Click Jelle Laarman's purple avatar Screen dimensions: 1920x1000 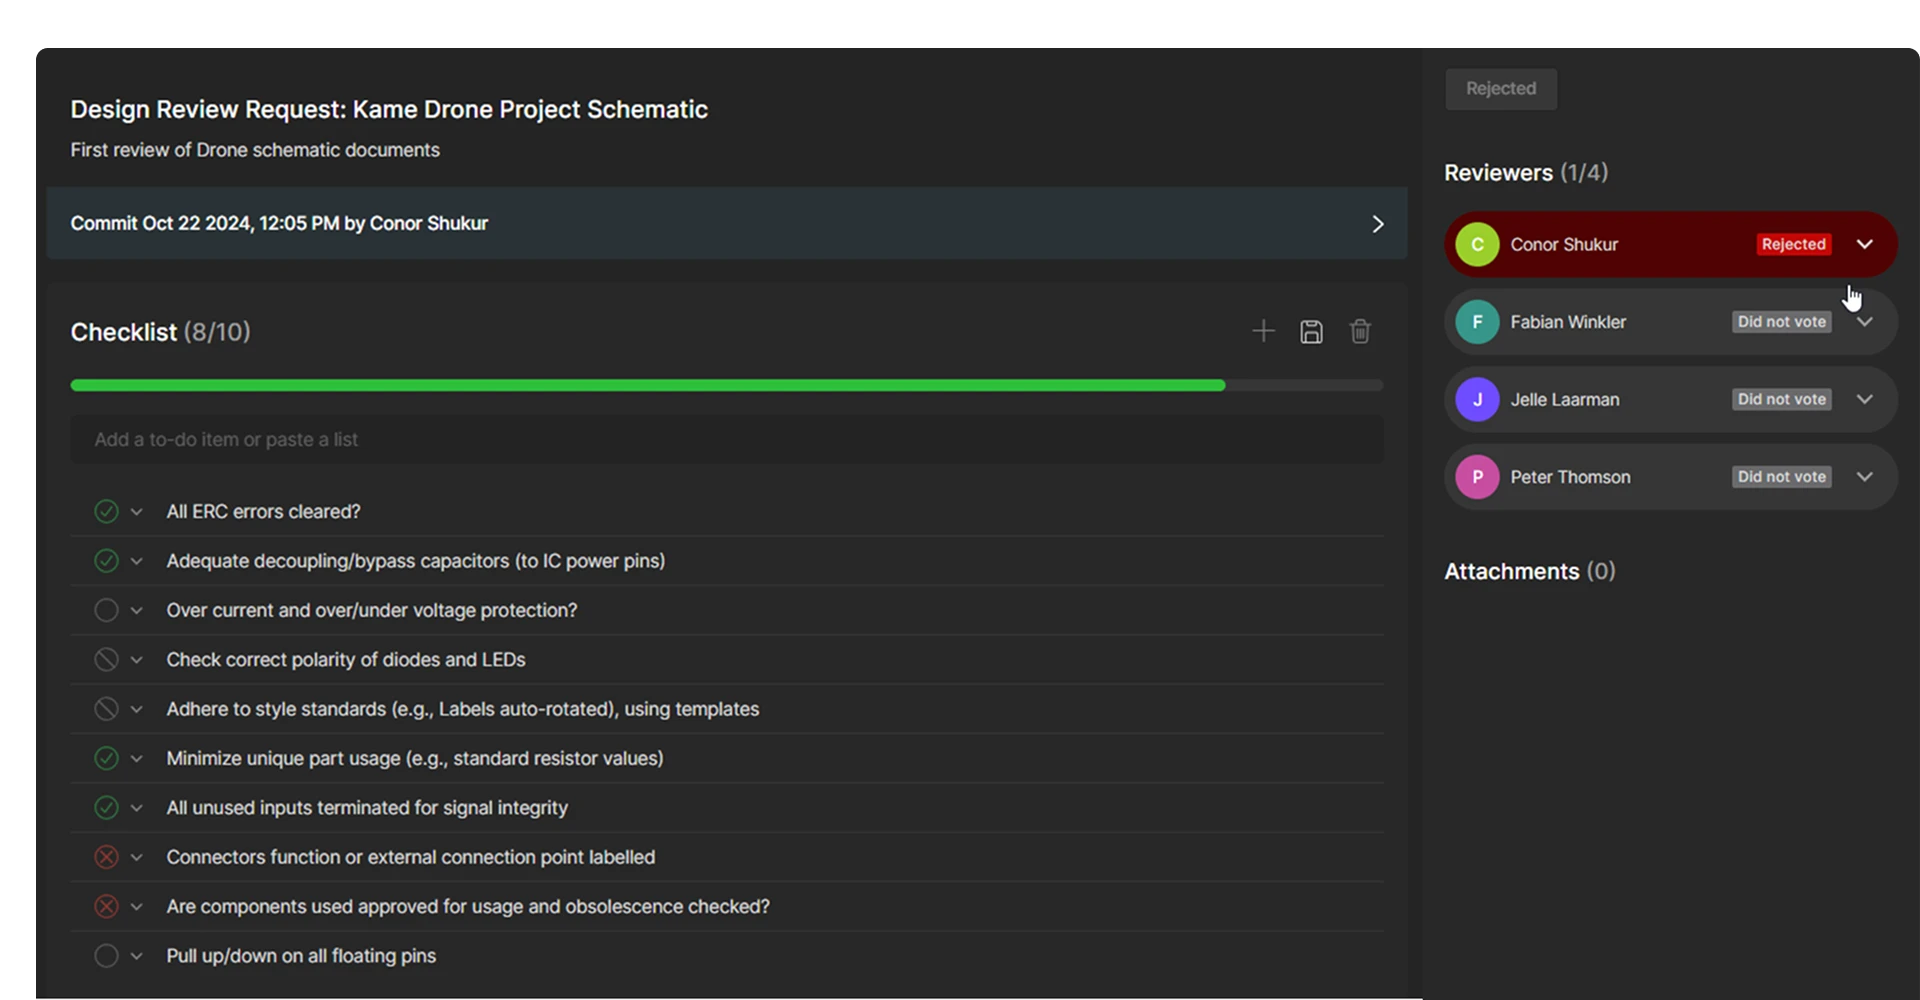[x=1477, y=400]
